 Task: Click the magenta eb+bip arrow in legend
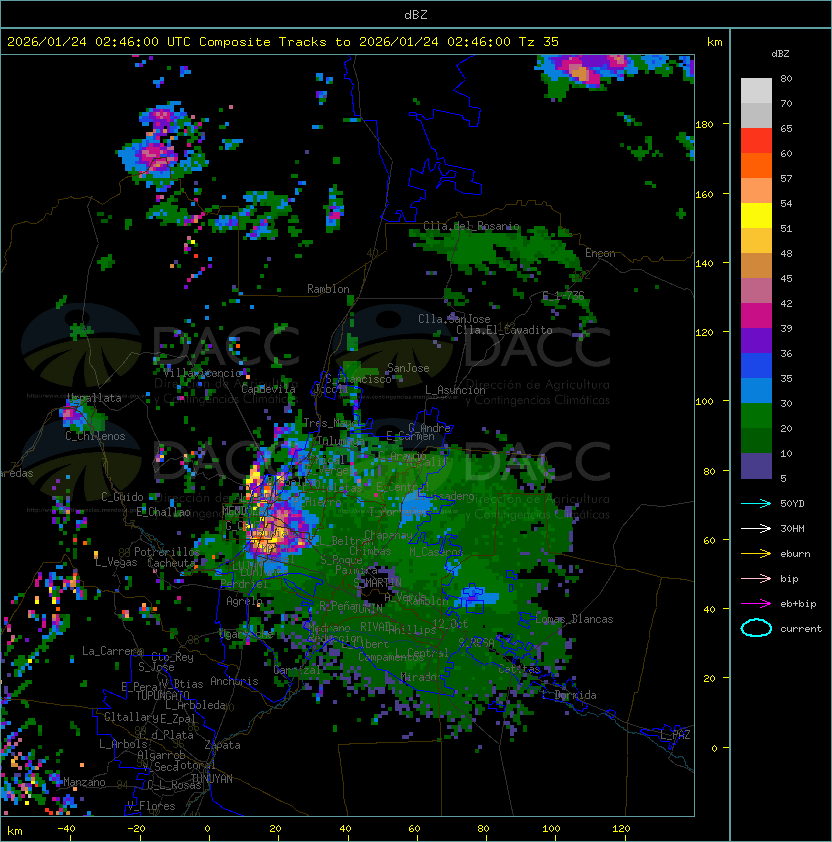click(x=756, y=604)
